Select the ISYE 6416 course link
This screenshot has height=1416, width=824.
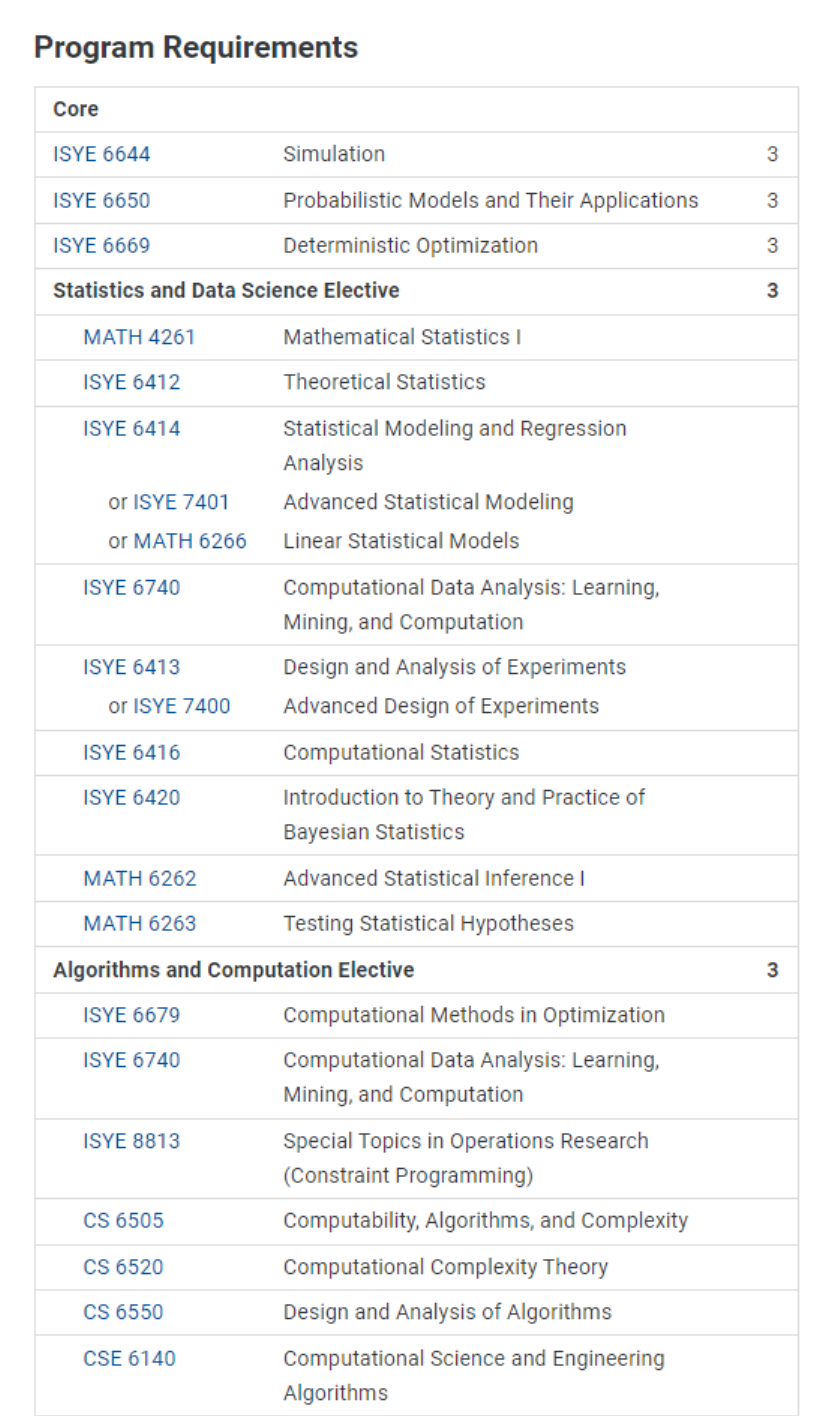point(131,752)
